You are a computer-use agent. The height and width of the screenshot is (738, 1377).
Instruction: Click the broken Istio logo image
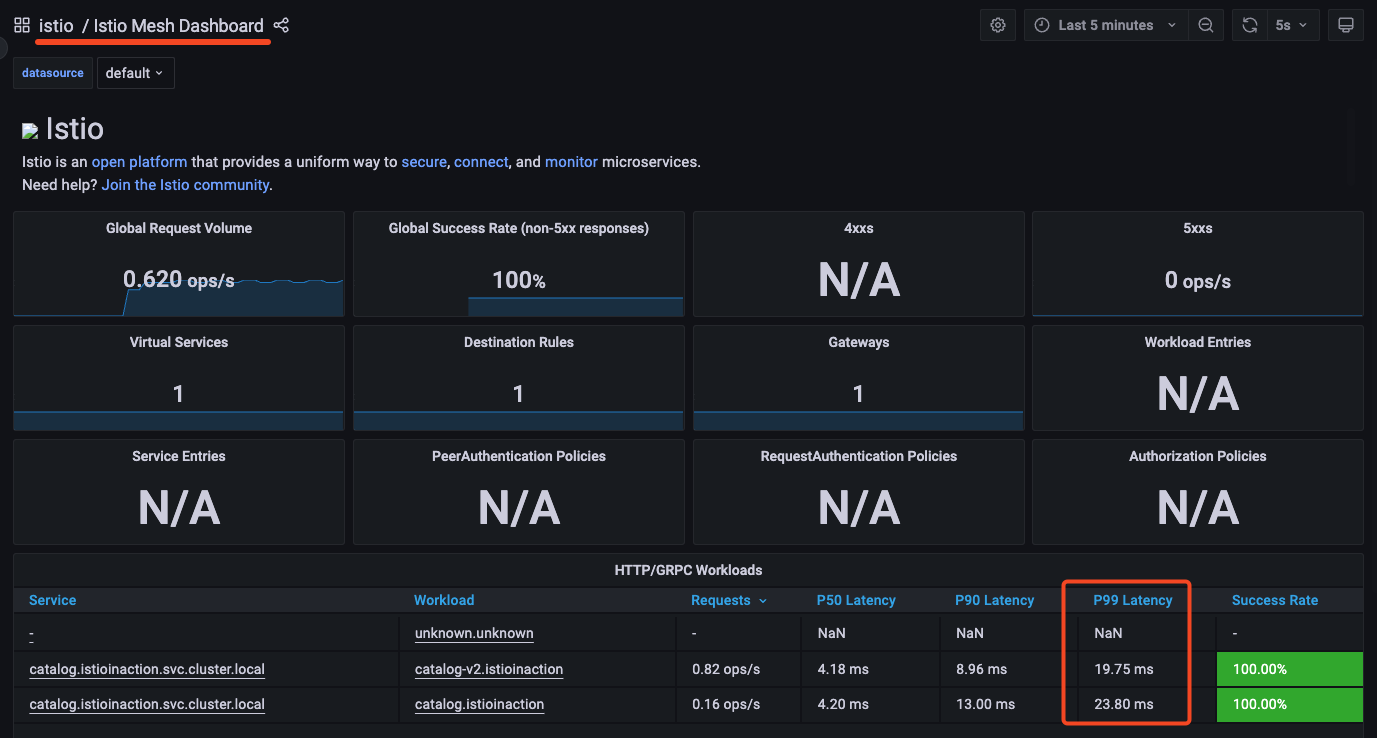click(30, 131)
